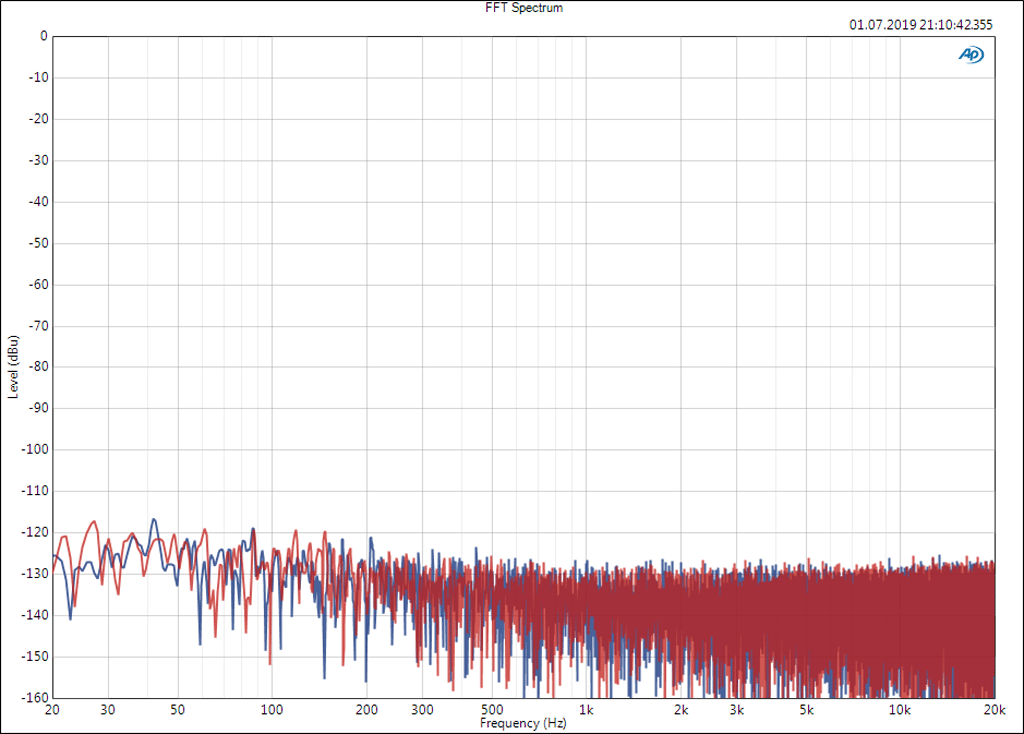The width and height of the screenshot is (1024, 734).
Task: Click the 0 tick on the level axis
Action: coord(43,36)
